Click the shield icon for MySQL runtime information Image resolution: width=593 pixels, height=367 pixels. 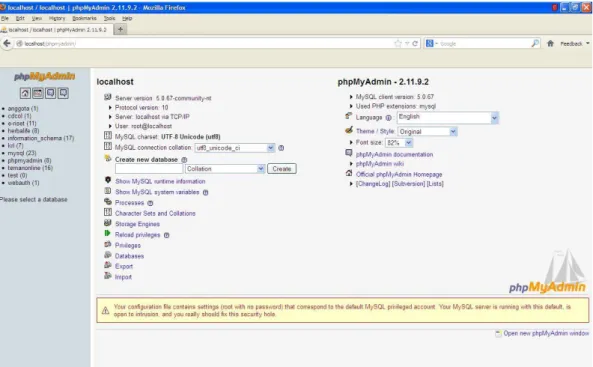tap(108, 180)
